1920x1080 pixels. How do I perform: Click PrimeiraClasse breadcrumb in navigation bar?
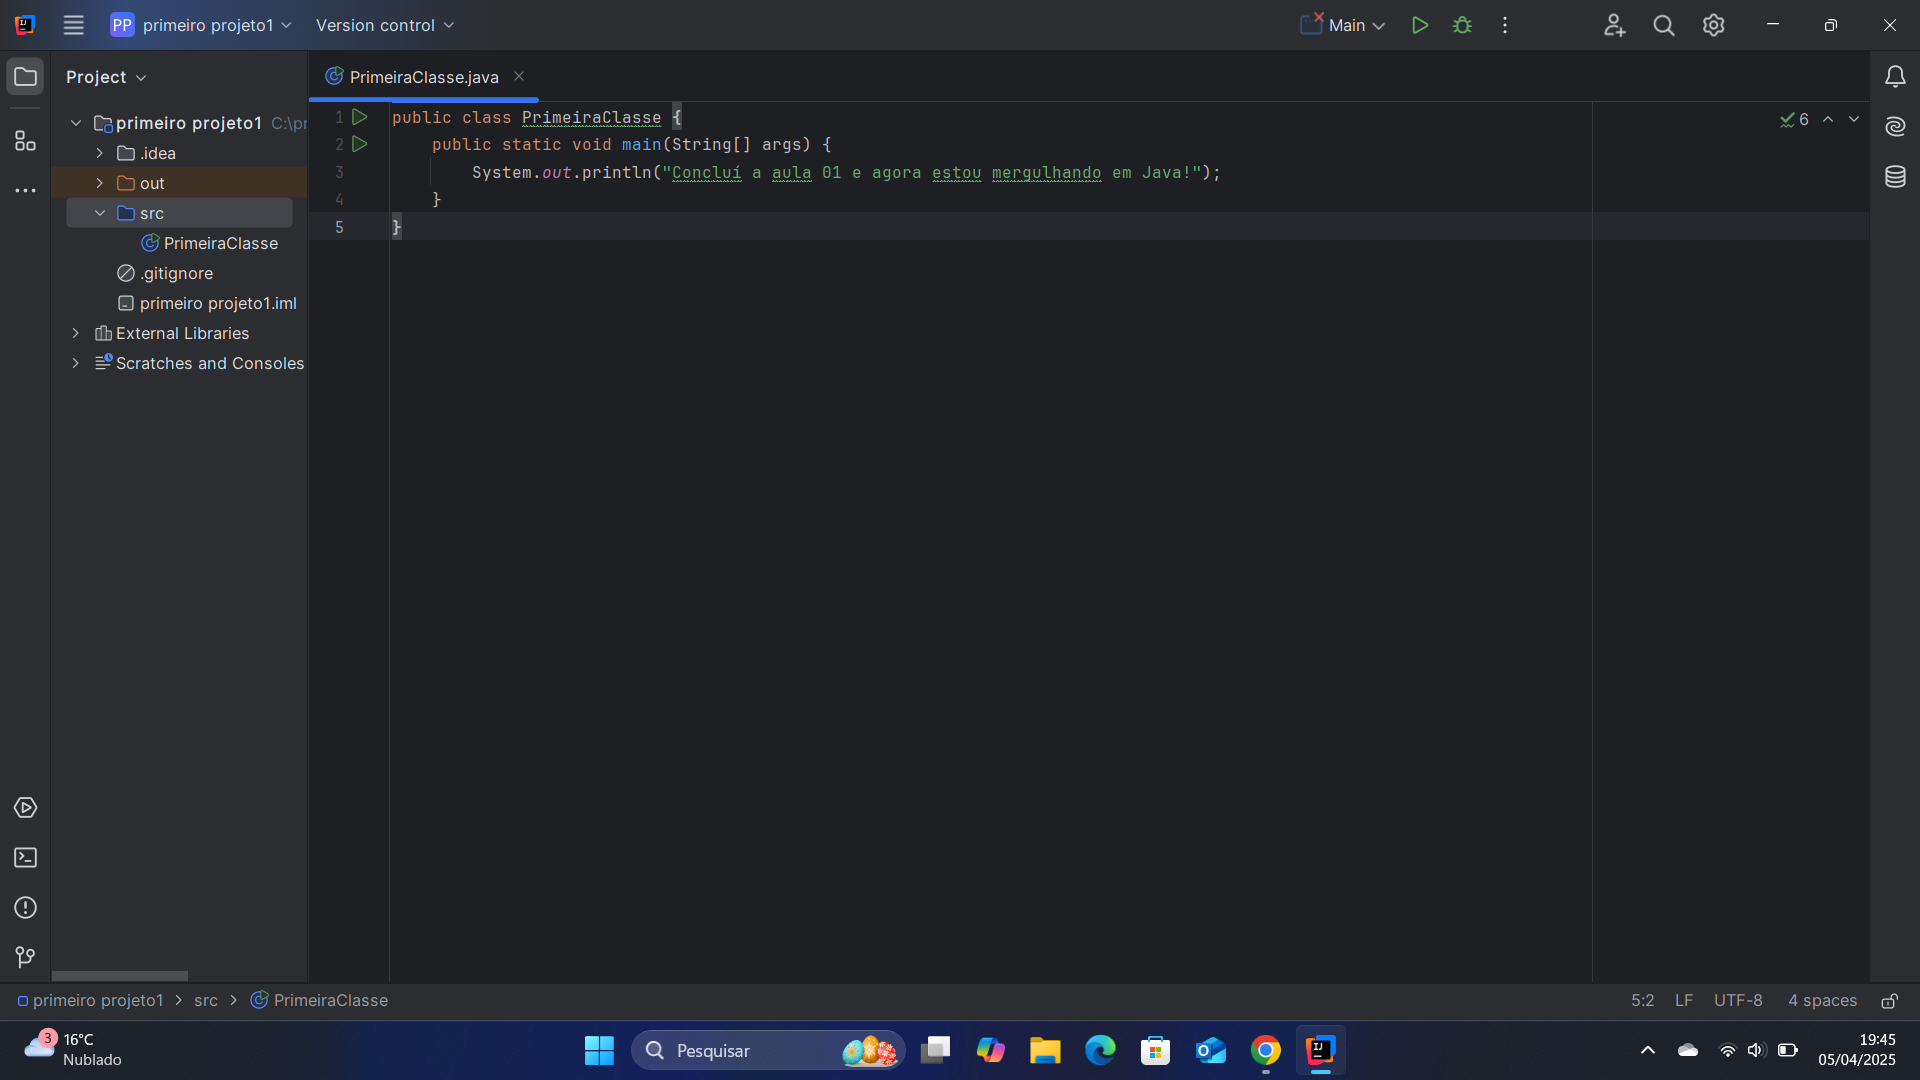(319, 1001)
